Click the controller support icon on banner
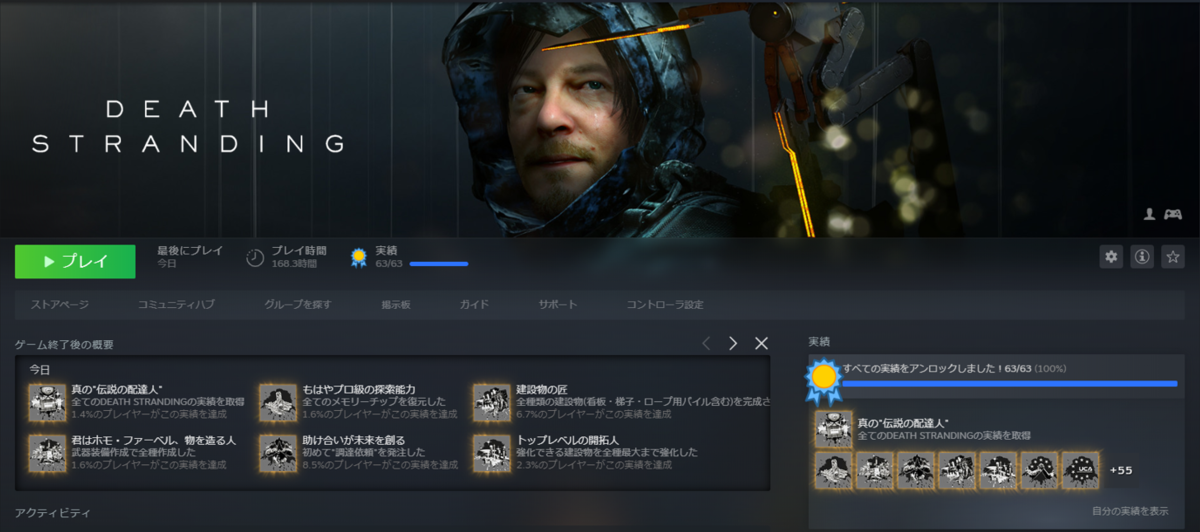Screen dimensions: 1200x532 (x=1173, y=214)
